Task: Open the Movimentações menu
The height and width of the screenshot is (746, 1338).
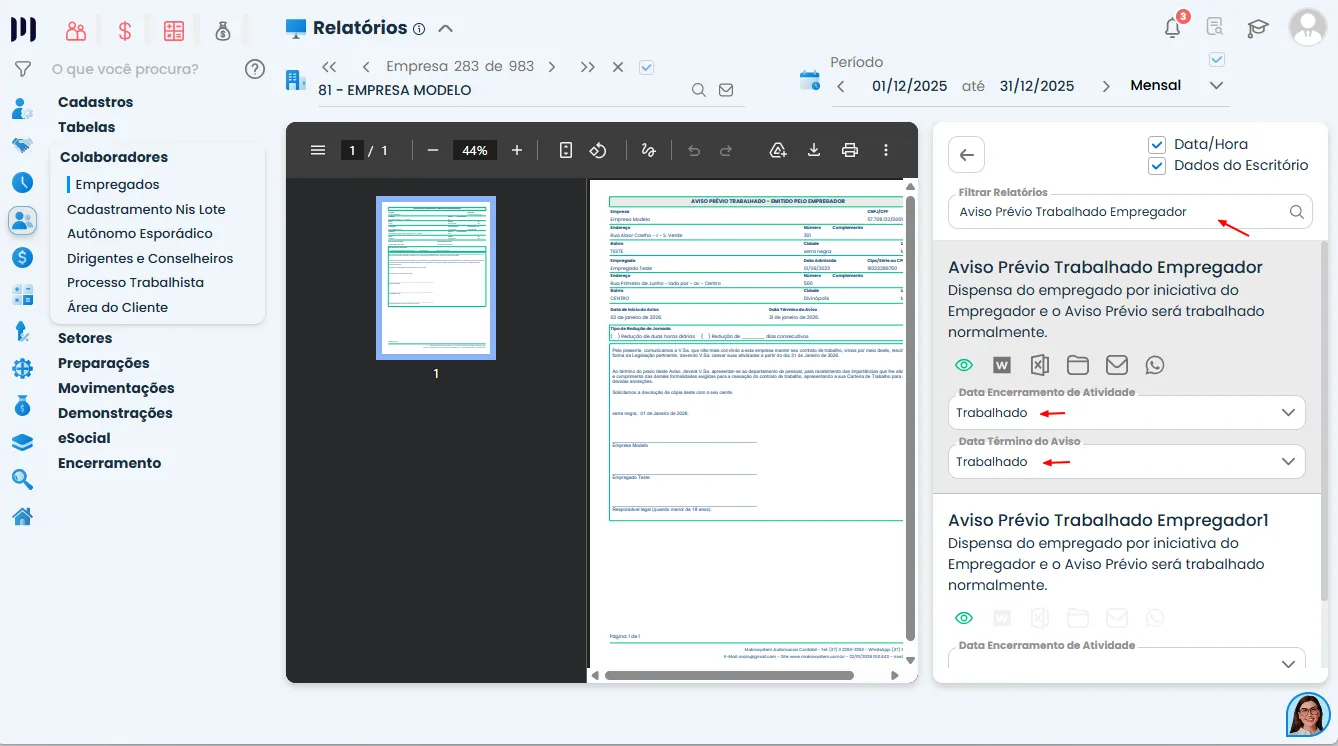Action: pyautogui.click(x=116, y=388)
